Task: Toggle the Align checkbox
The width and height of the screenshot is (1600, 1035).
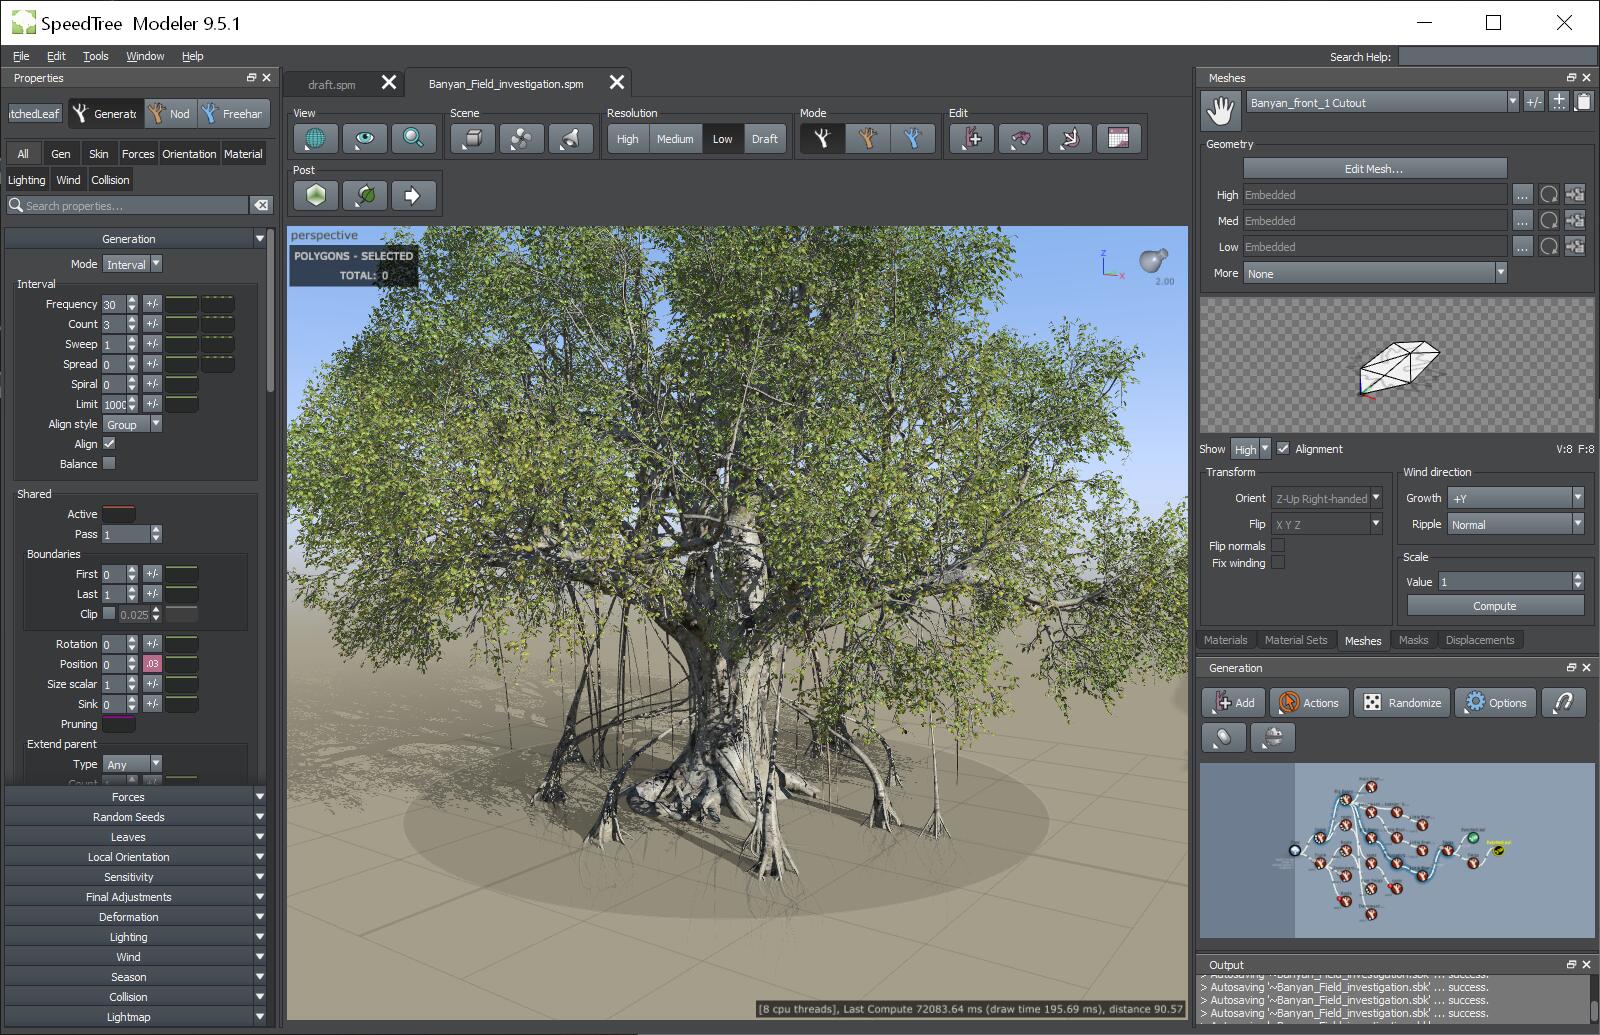Action: coord(109,443)
